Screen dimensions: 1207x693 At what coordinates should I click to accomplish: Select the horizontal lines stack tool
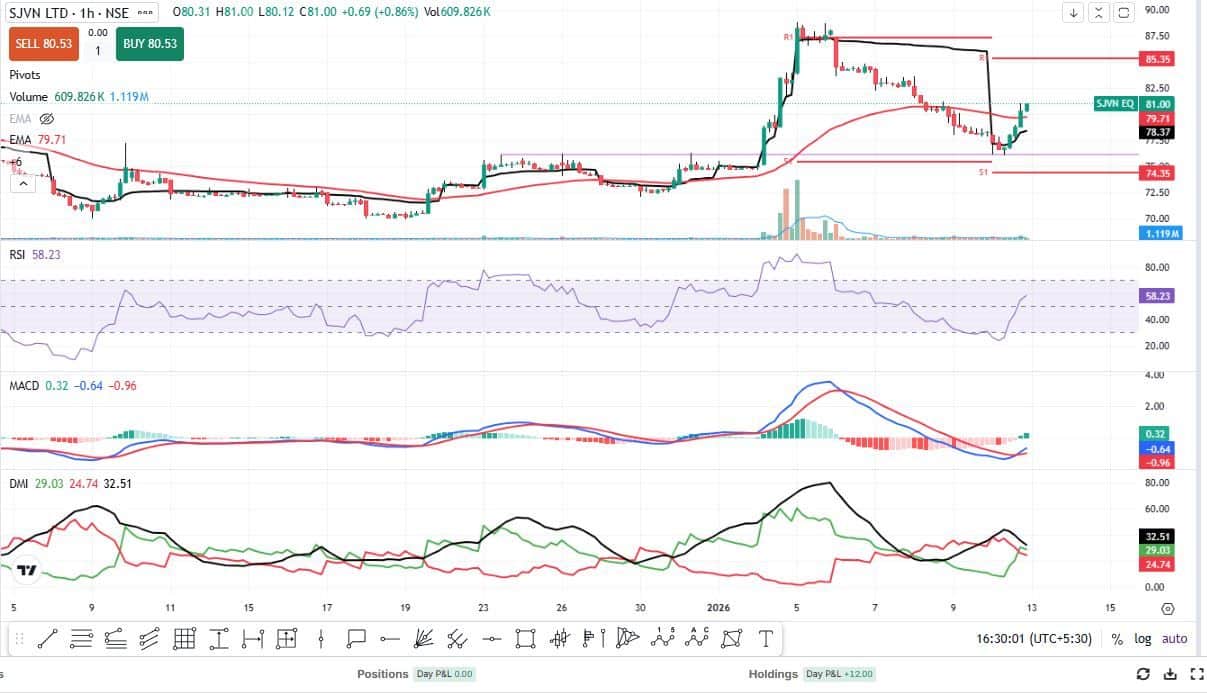pyautogui.click(x=81, y=638)
